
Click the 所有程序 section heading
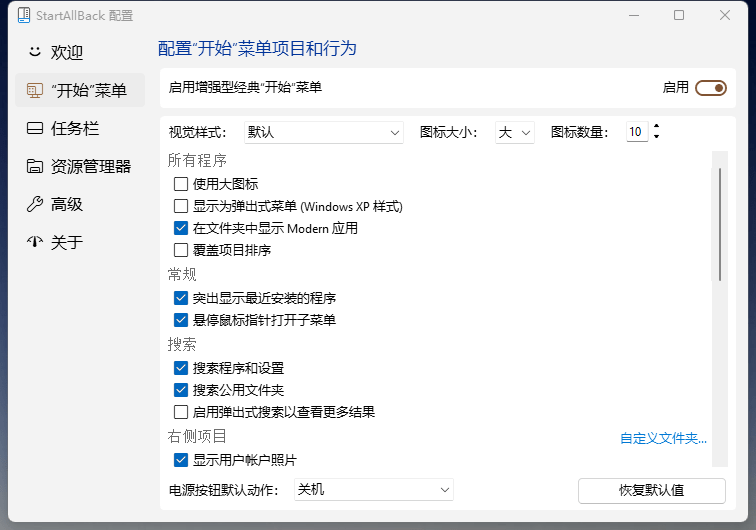pos(197,160)
